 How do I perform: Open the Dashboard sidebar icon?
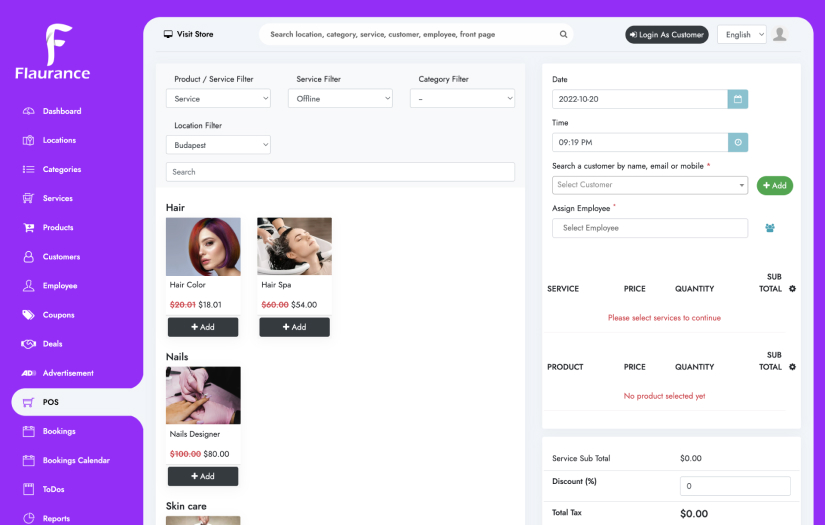coord(28,111)
